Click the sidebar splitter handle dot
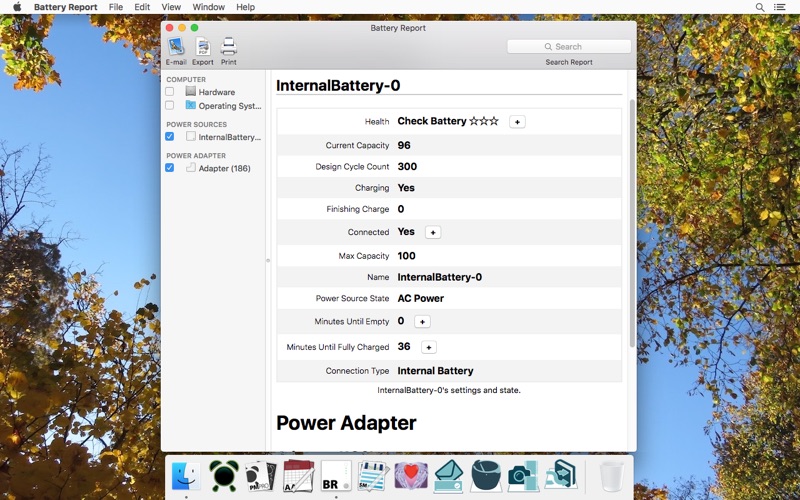Image resolution: width=800 pixels, height=500 pixels. [268, 260]
